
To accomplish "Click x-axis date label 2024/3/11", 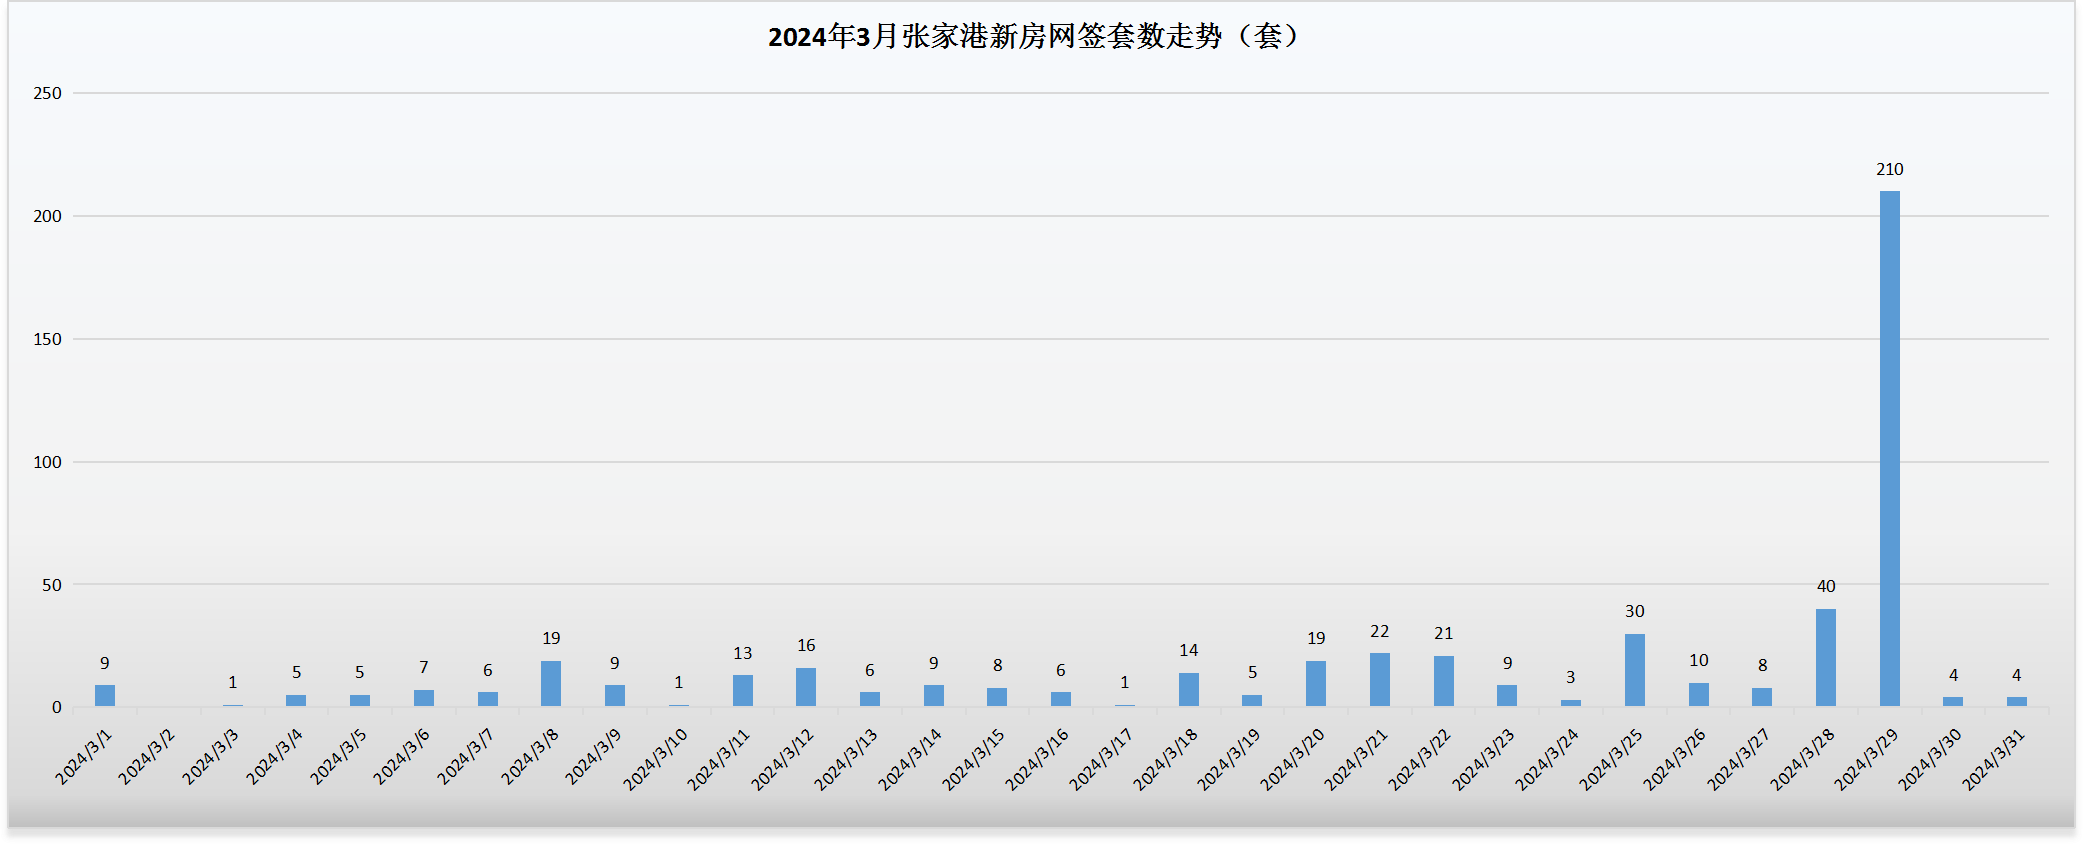I will [719, 759].
